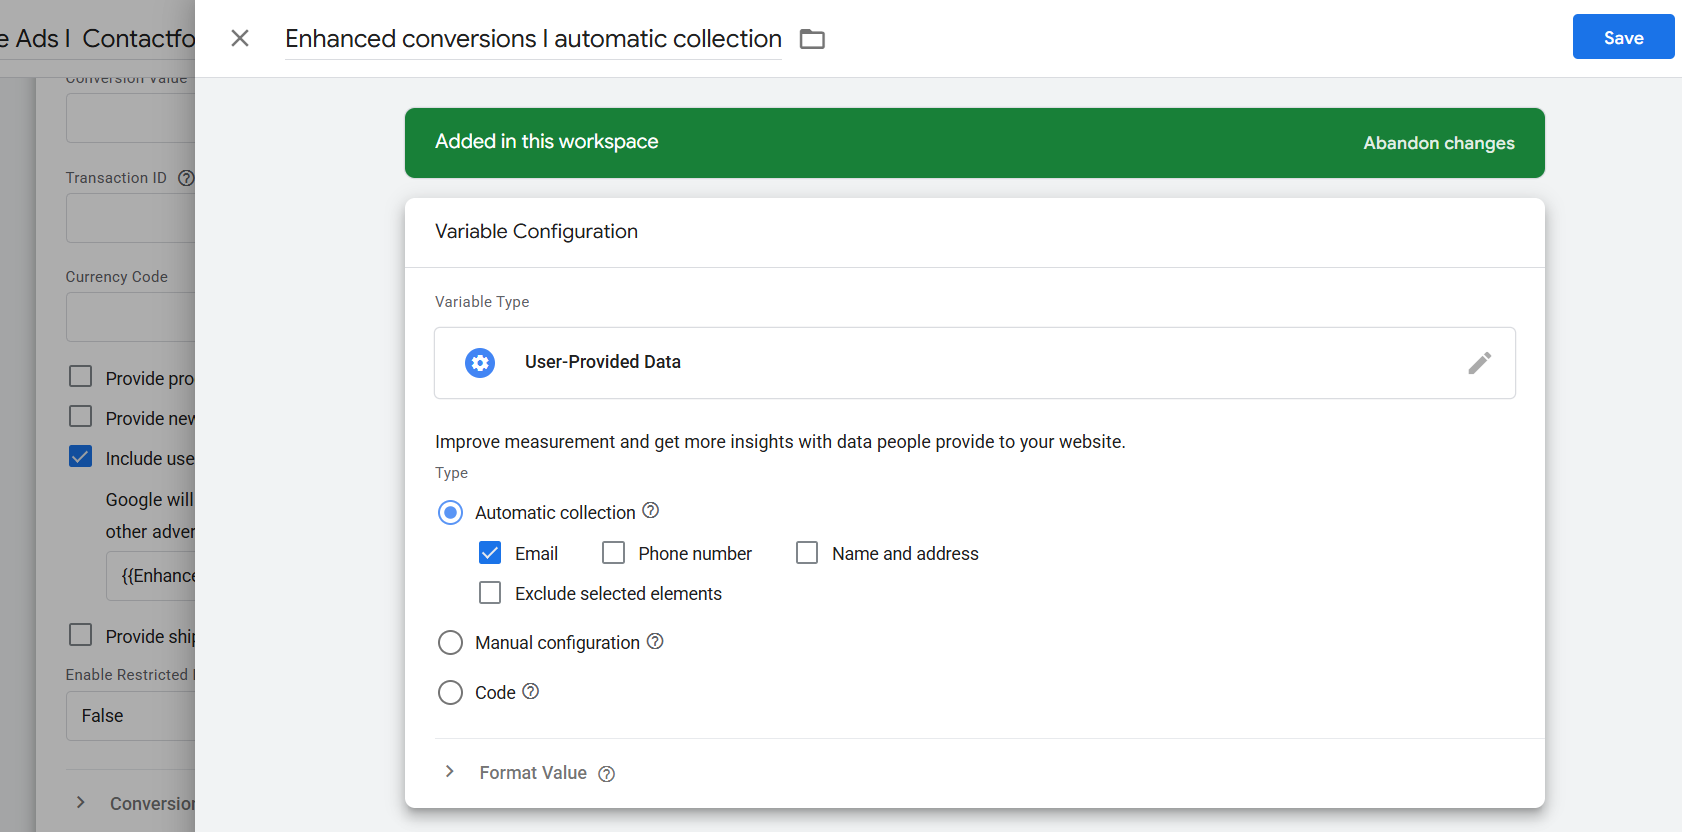The image size is (1682, 832).
Task: Open the False dropdown in background tag
Action: pyautogui.click(x=131, y=716)
